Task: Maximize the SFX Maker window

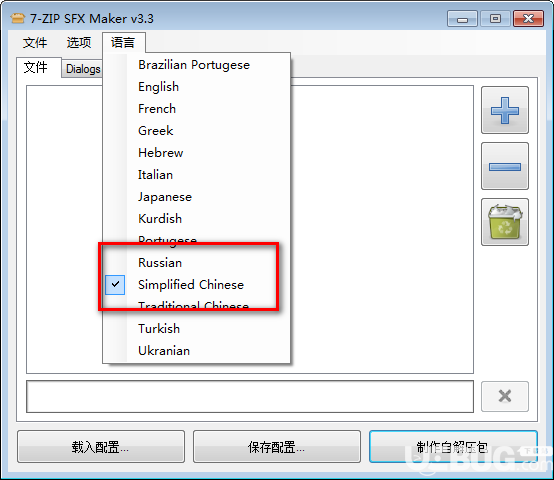Action: coord(495,19)
